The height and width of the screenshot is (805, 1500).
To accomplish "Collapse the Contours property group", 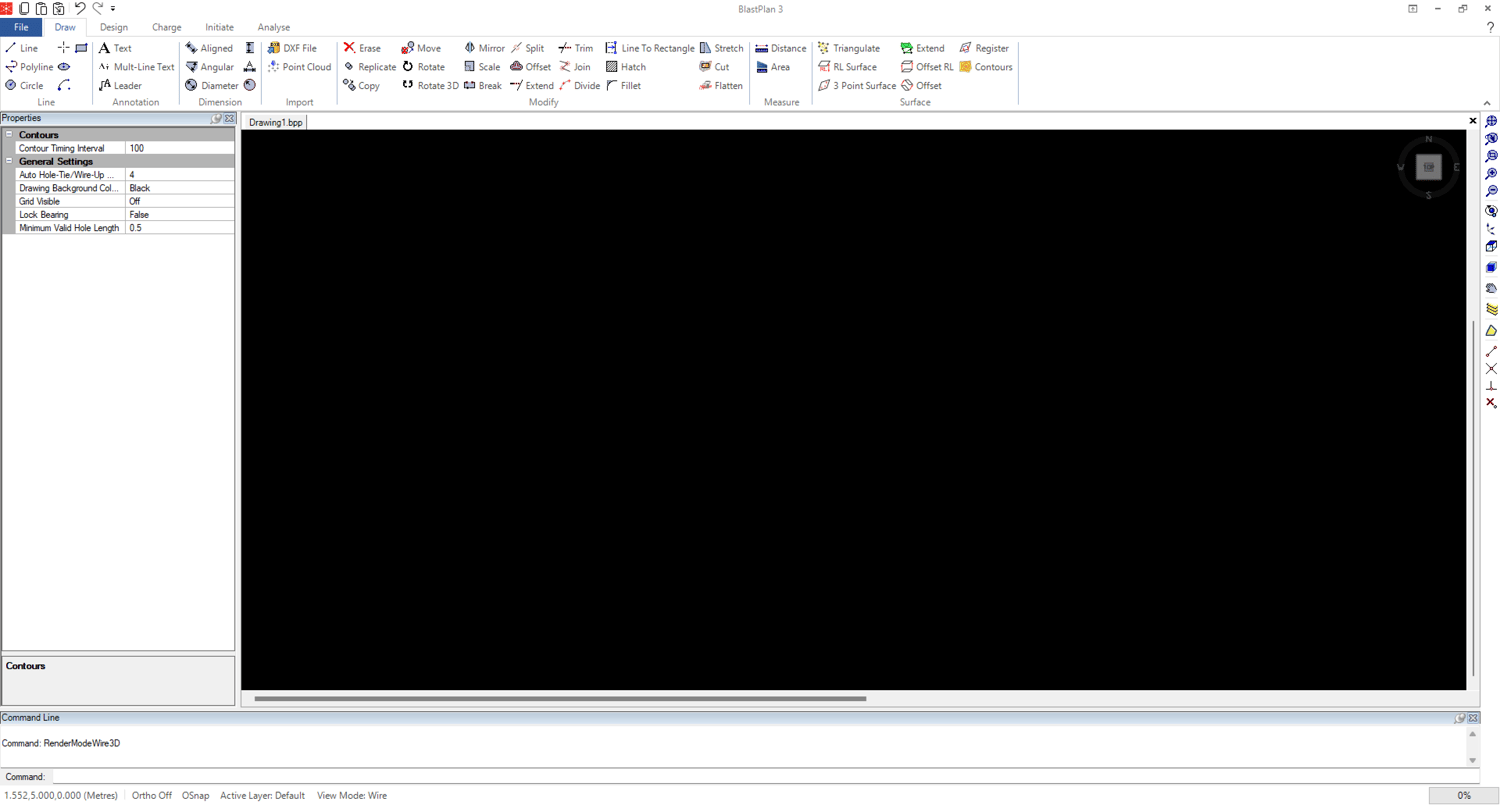I will click(9, 135).
